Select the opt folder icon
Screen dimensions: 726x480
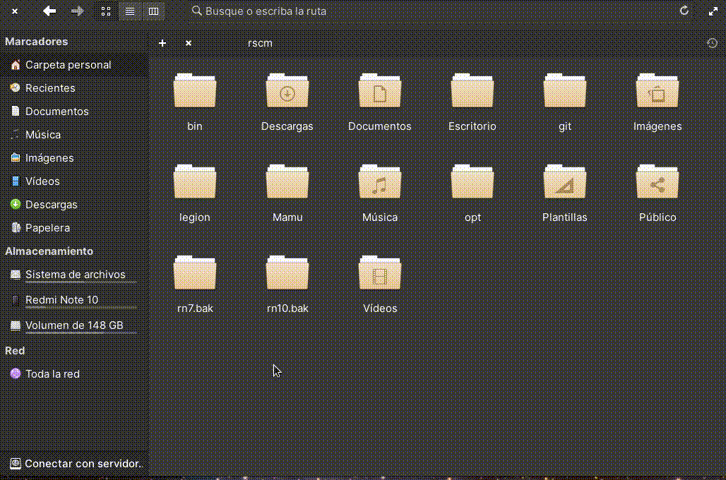[472, 182]
